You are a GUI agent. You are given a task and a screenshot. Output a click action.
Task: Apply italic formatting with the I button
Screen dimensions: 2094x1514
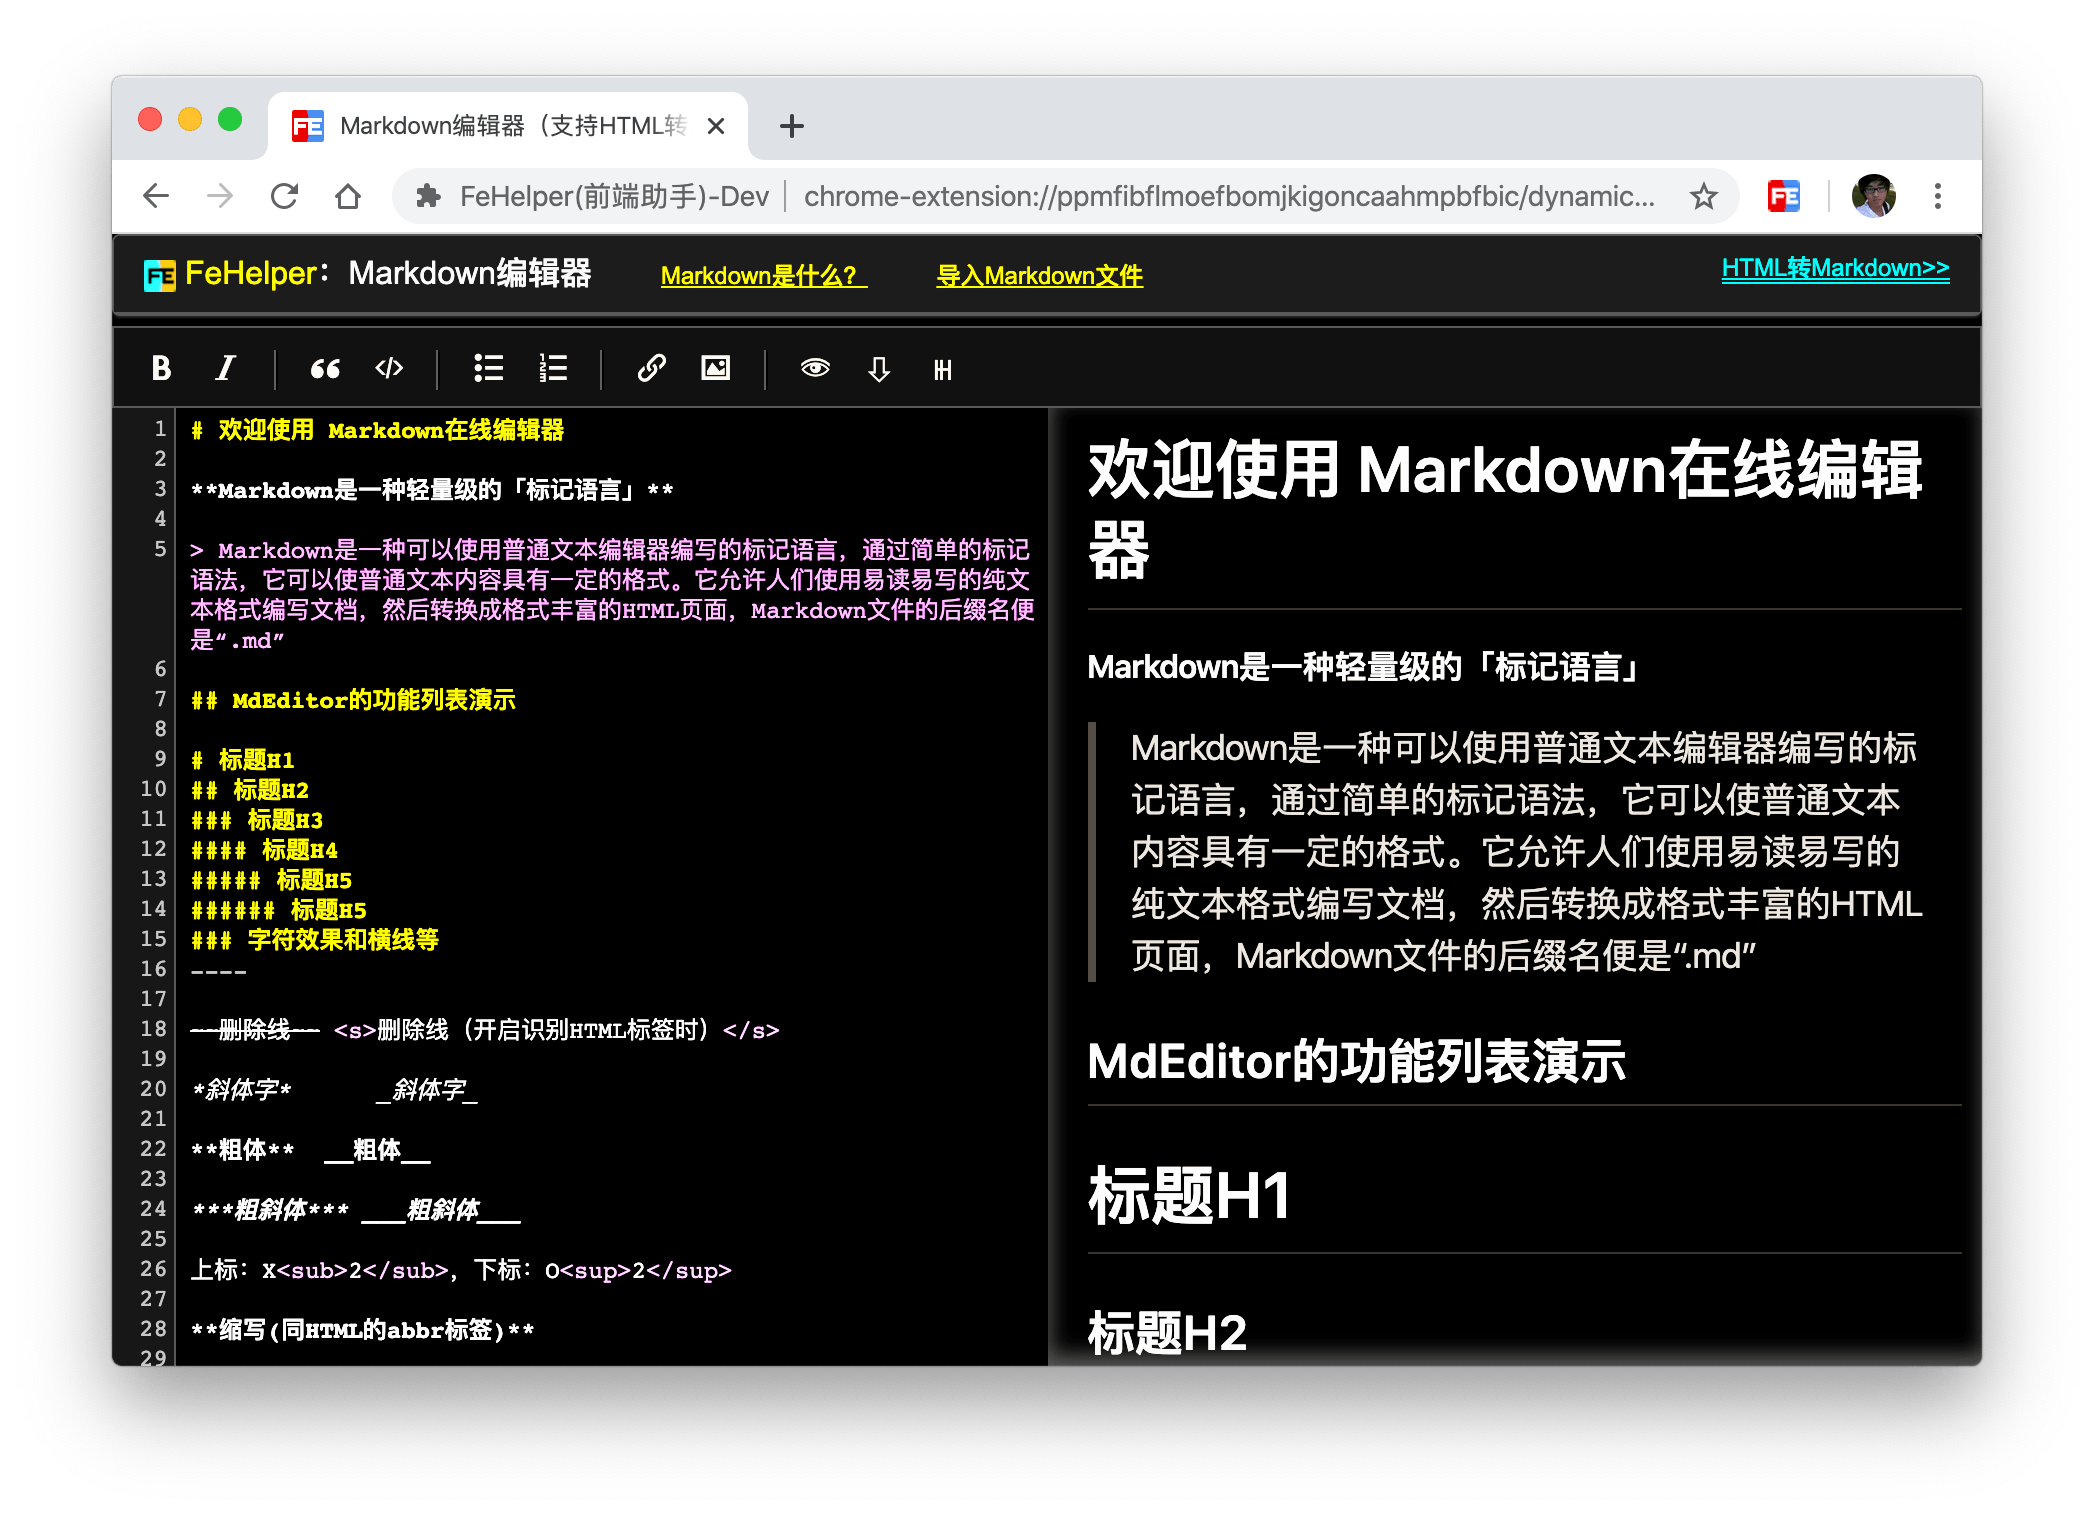tap(226, 369)
